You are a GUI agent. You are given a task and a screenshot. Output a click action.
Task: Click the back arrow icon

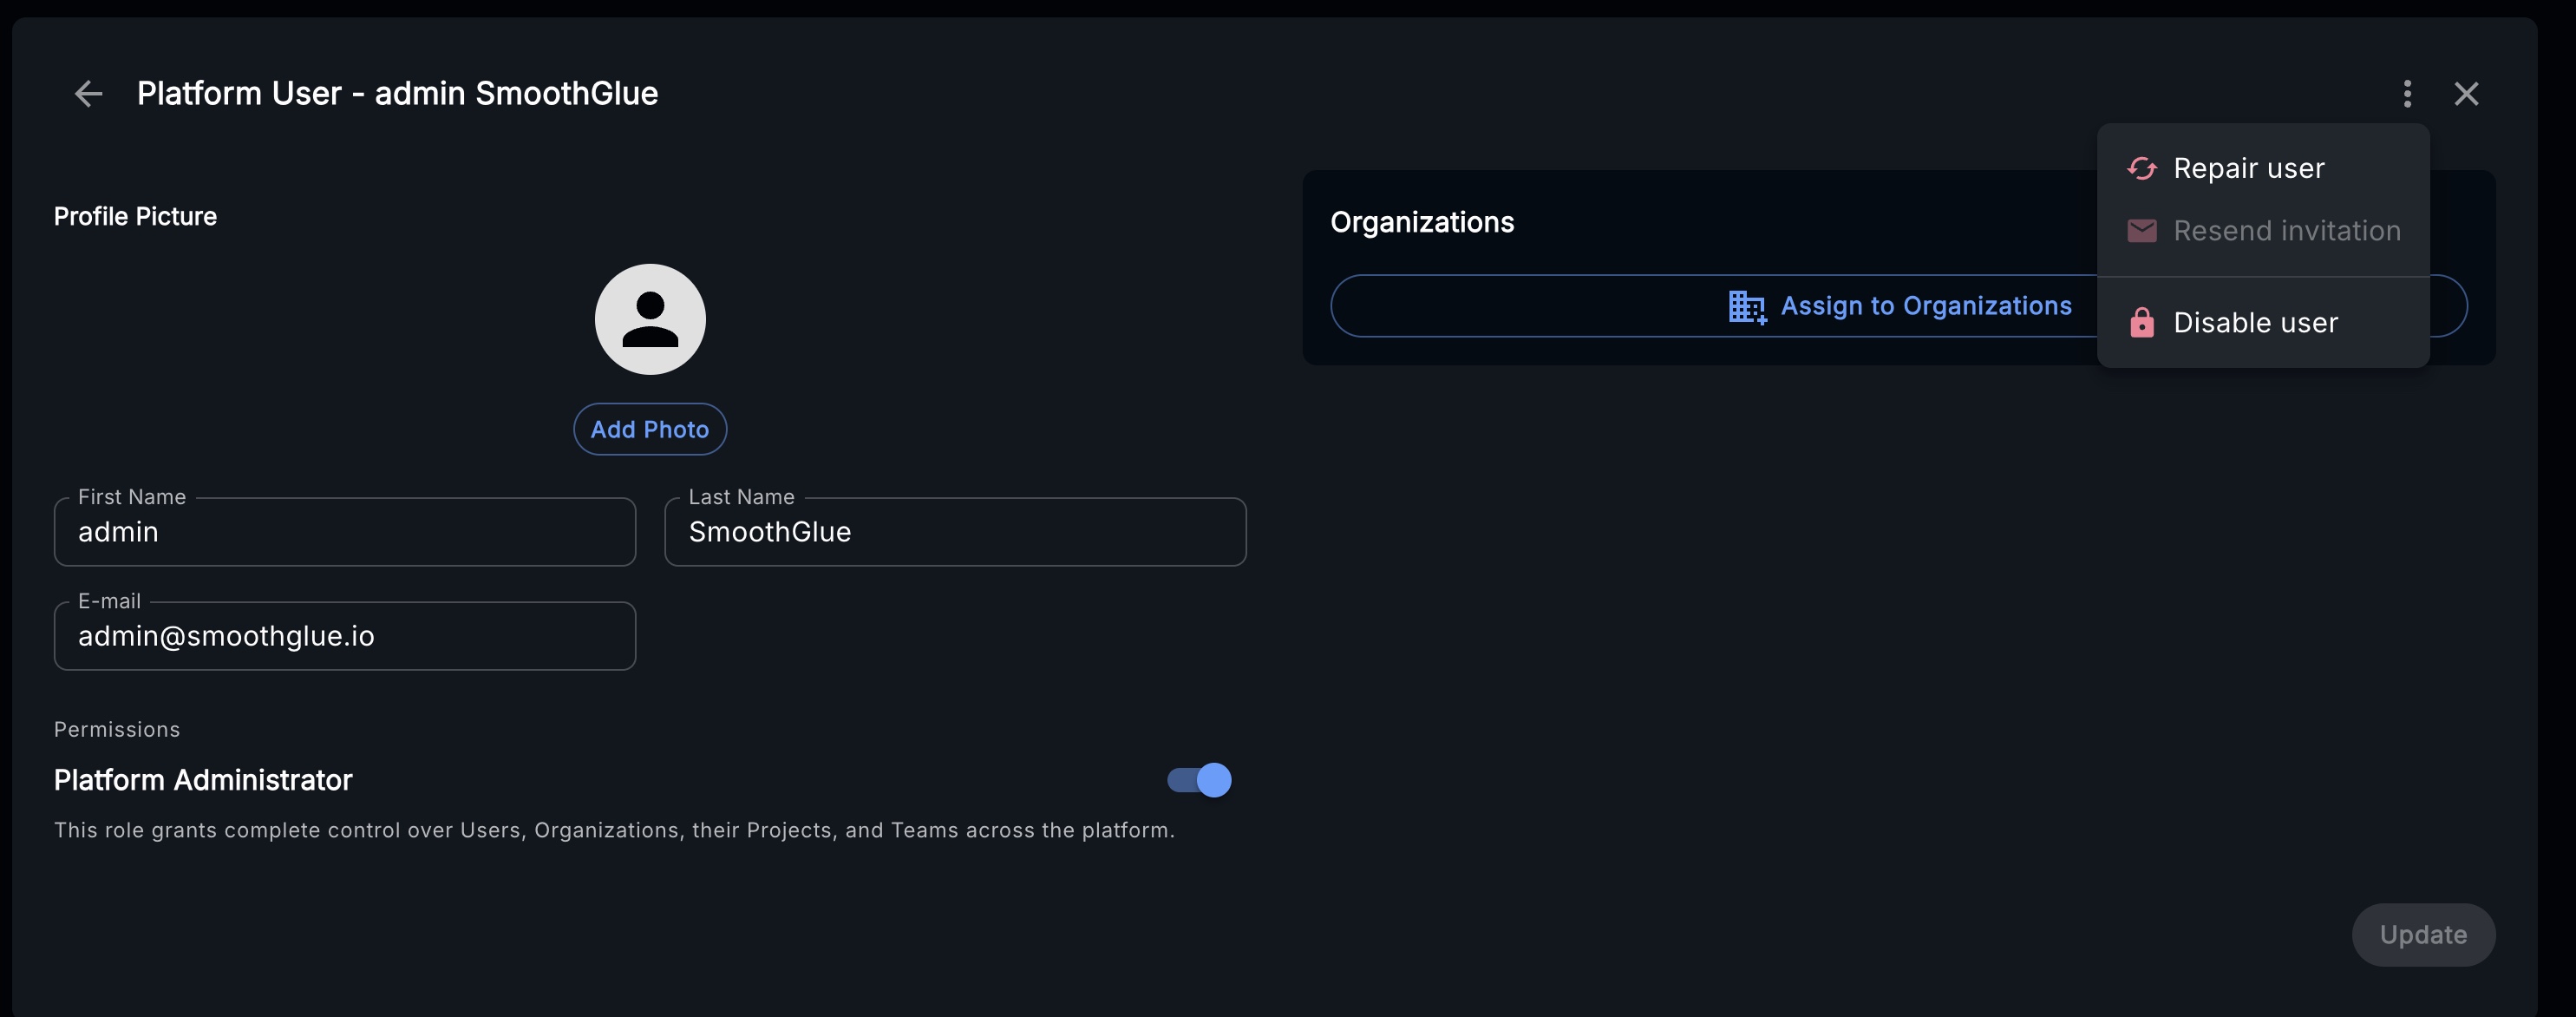89,94
